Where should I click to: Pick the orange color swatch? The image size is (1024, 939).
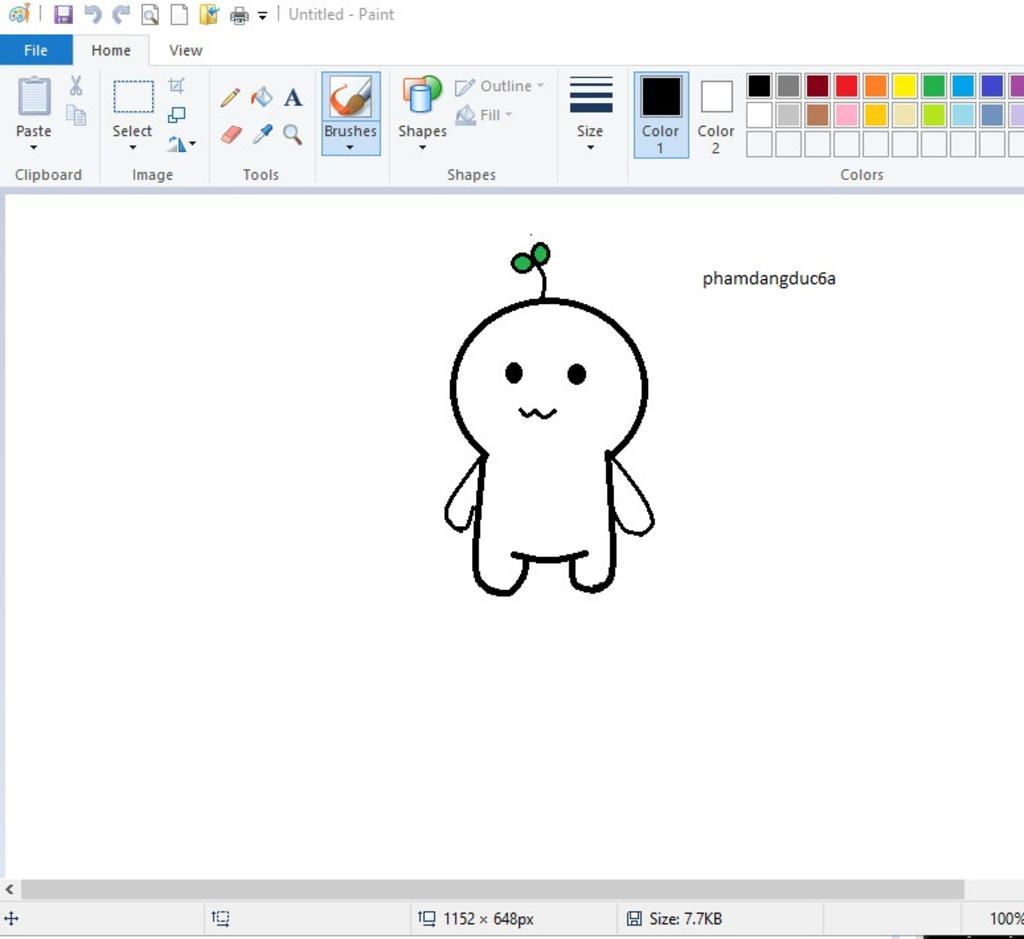(875, 86)
